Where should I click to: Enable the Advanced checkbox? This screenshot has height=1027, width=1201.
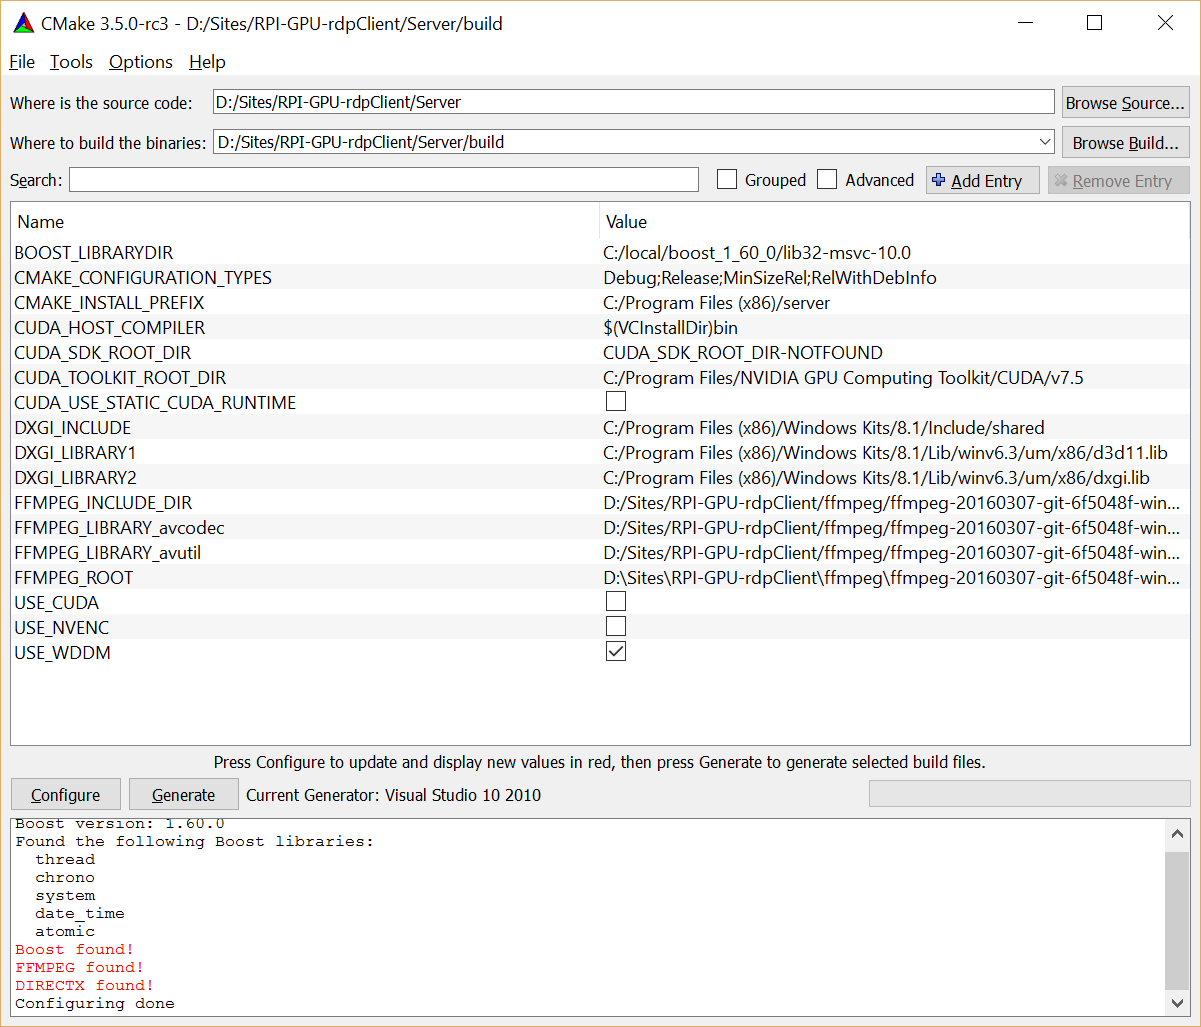(827, 180)
